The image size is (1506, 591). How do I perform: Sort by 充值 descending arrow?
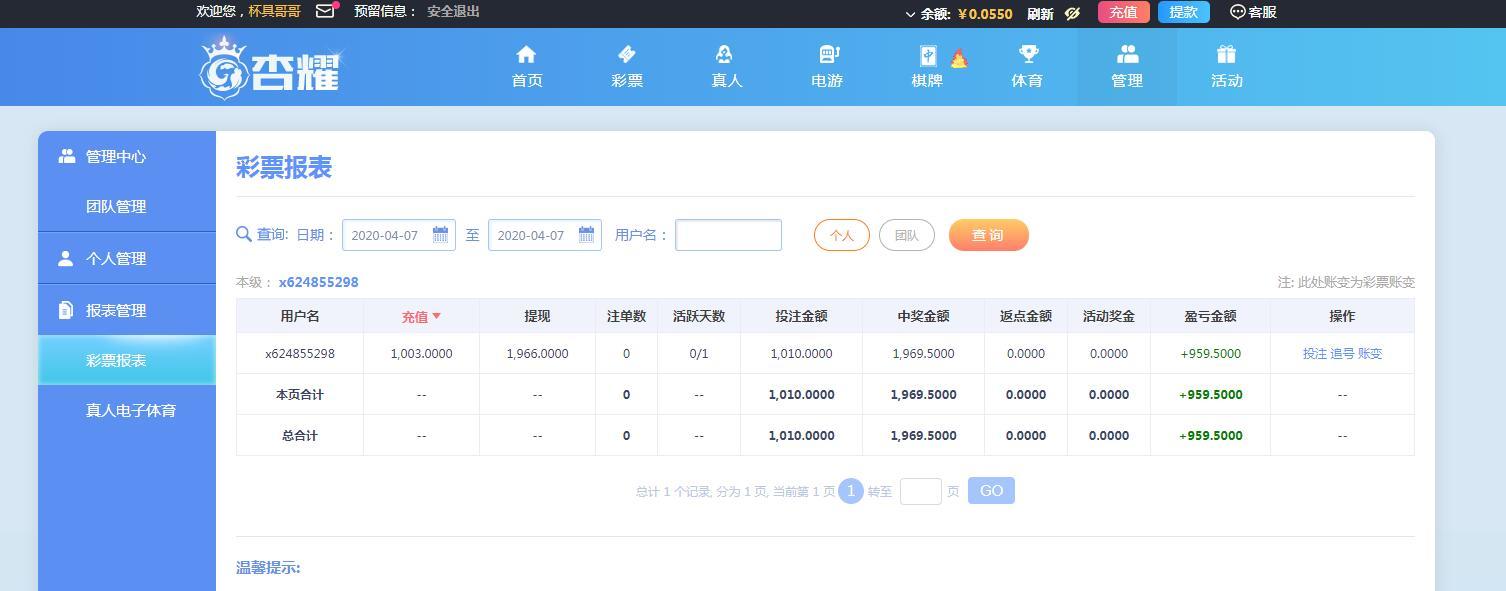[436, 316]
